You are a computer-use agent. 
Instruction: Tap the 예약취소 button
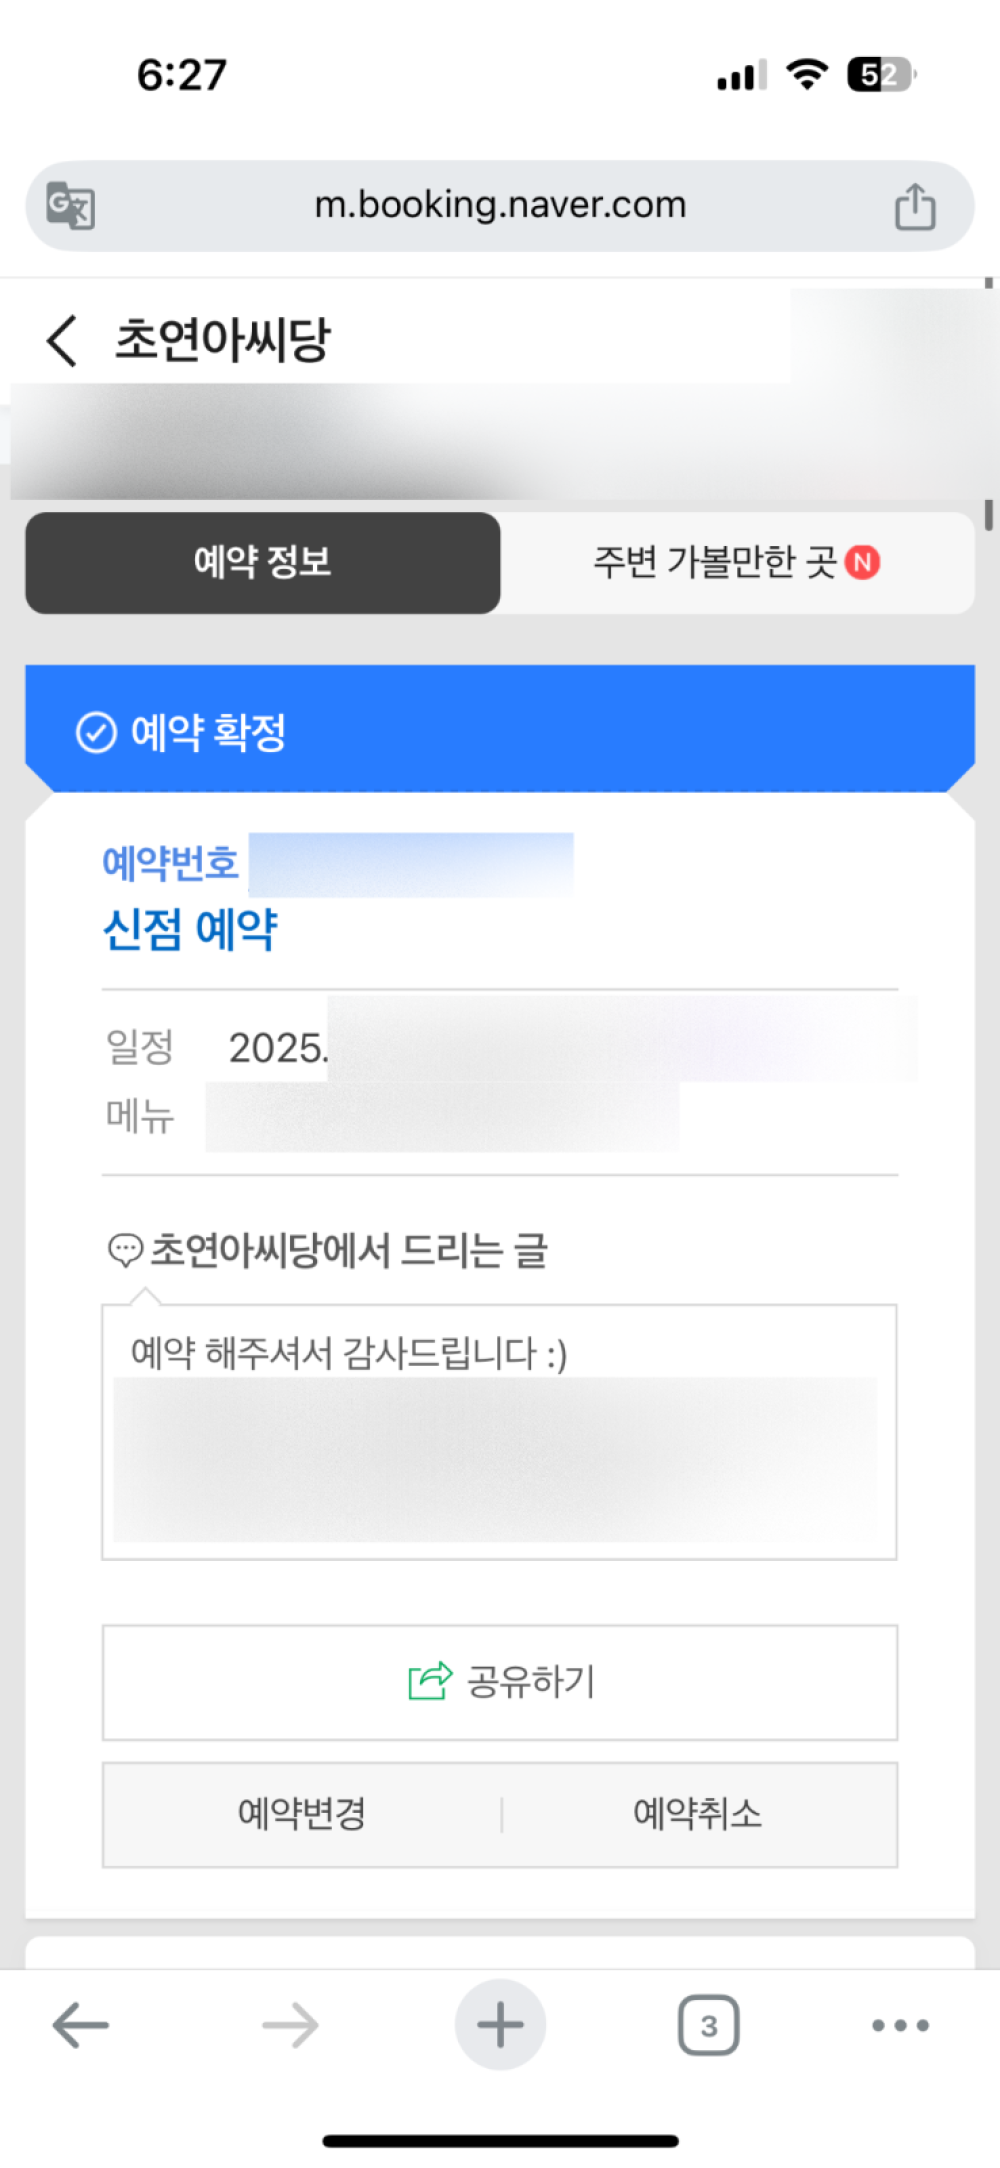[x=698, y=1814]
